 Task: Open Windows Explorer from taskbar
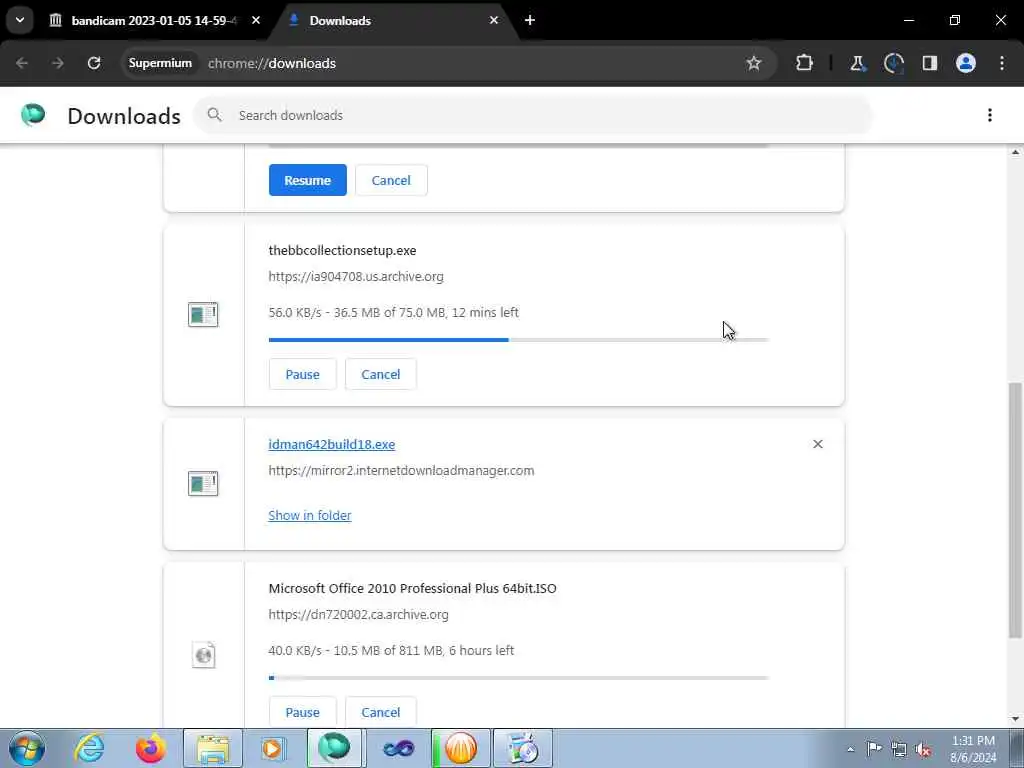pyautogui.click(x=213, y=748)
